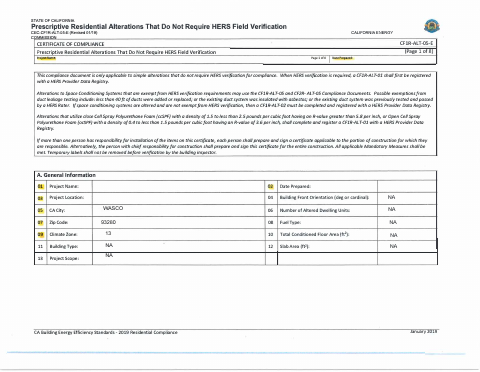Click the 'Slab Area' label

tap(295, 246)
